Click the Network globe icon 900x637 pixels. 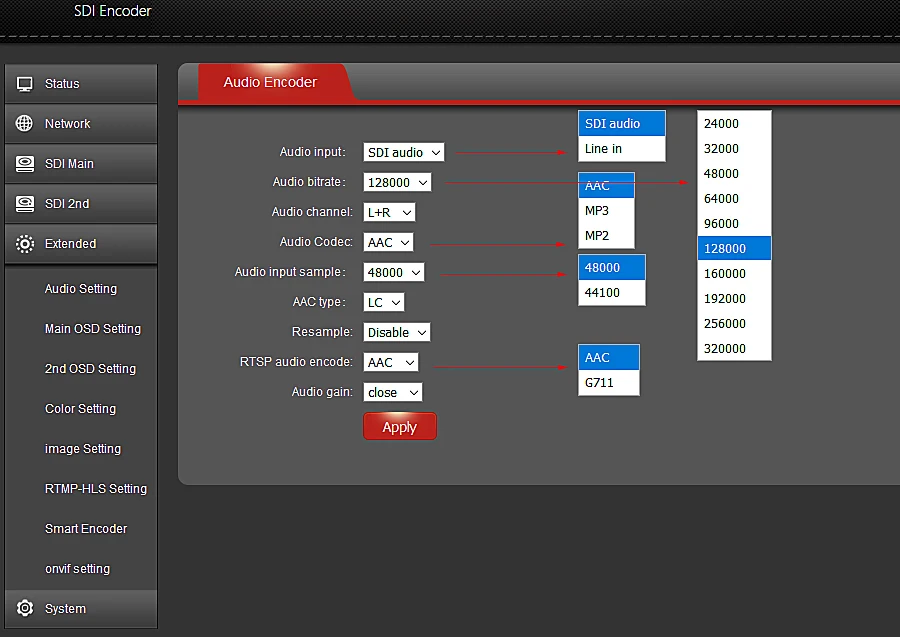click(24, 124)
